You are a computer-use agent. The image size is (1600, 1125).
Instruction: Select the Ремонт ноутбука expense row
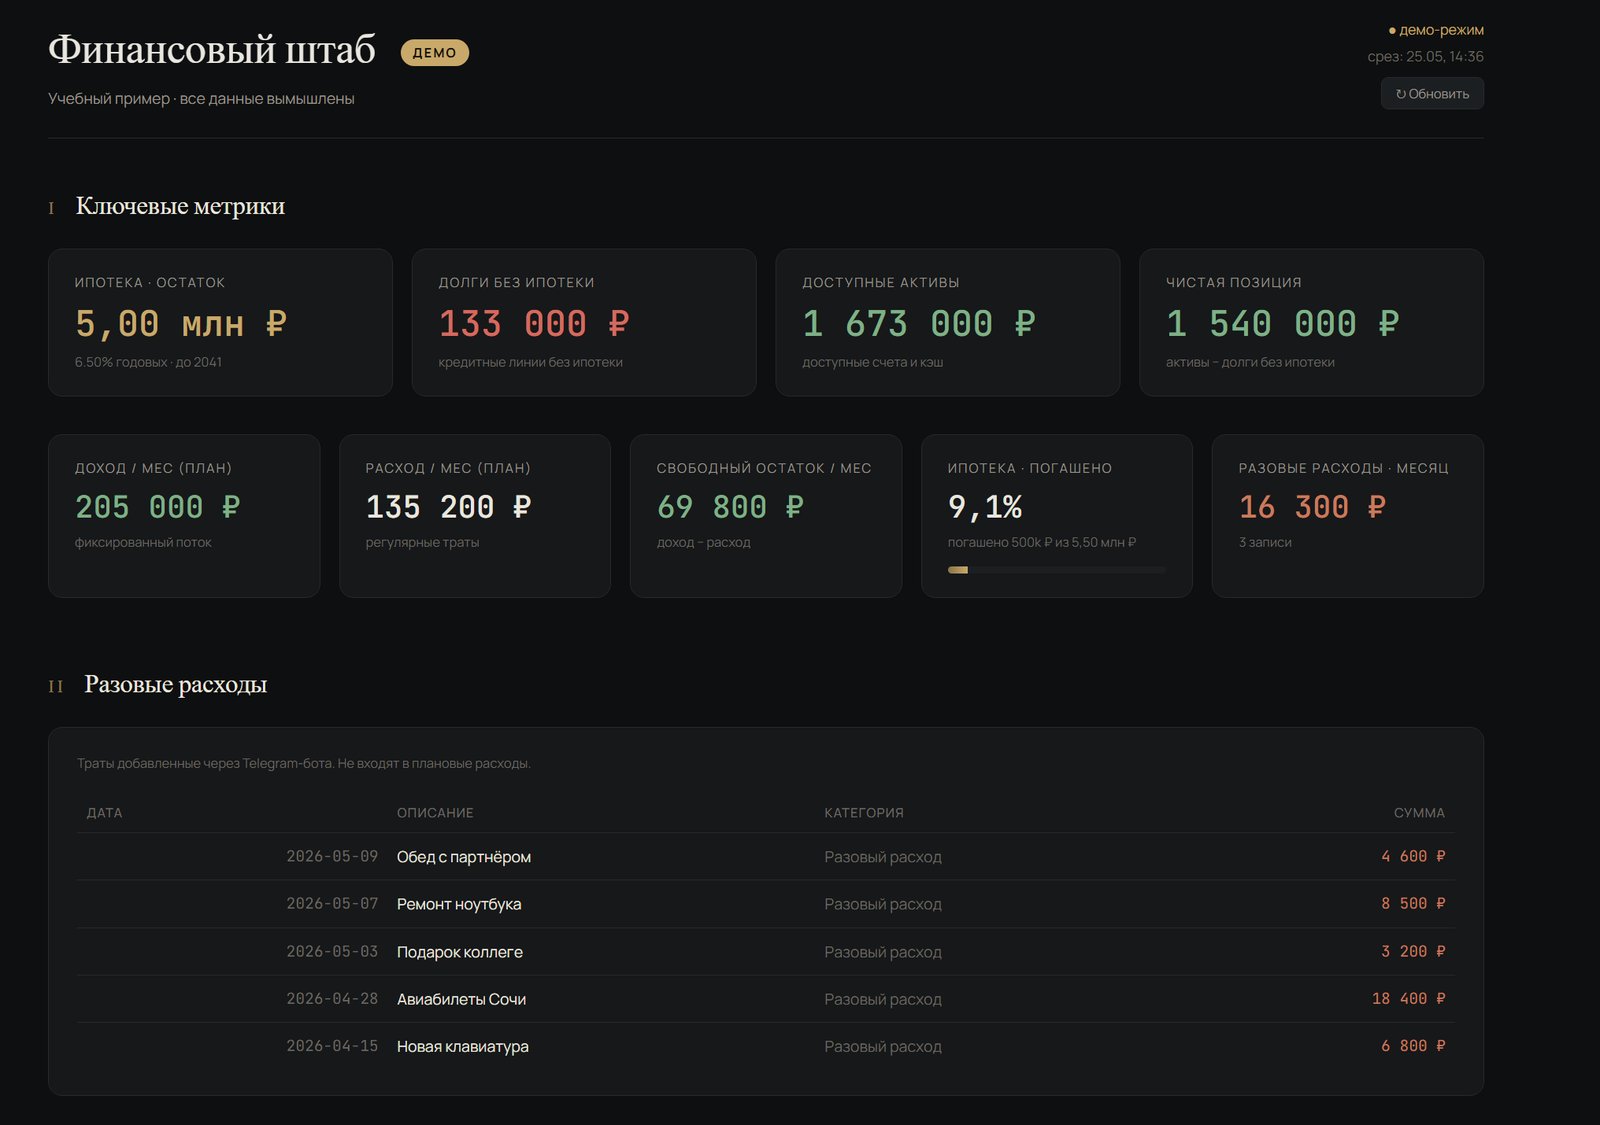pyautogui.click(x=766, y=904)
